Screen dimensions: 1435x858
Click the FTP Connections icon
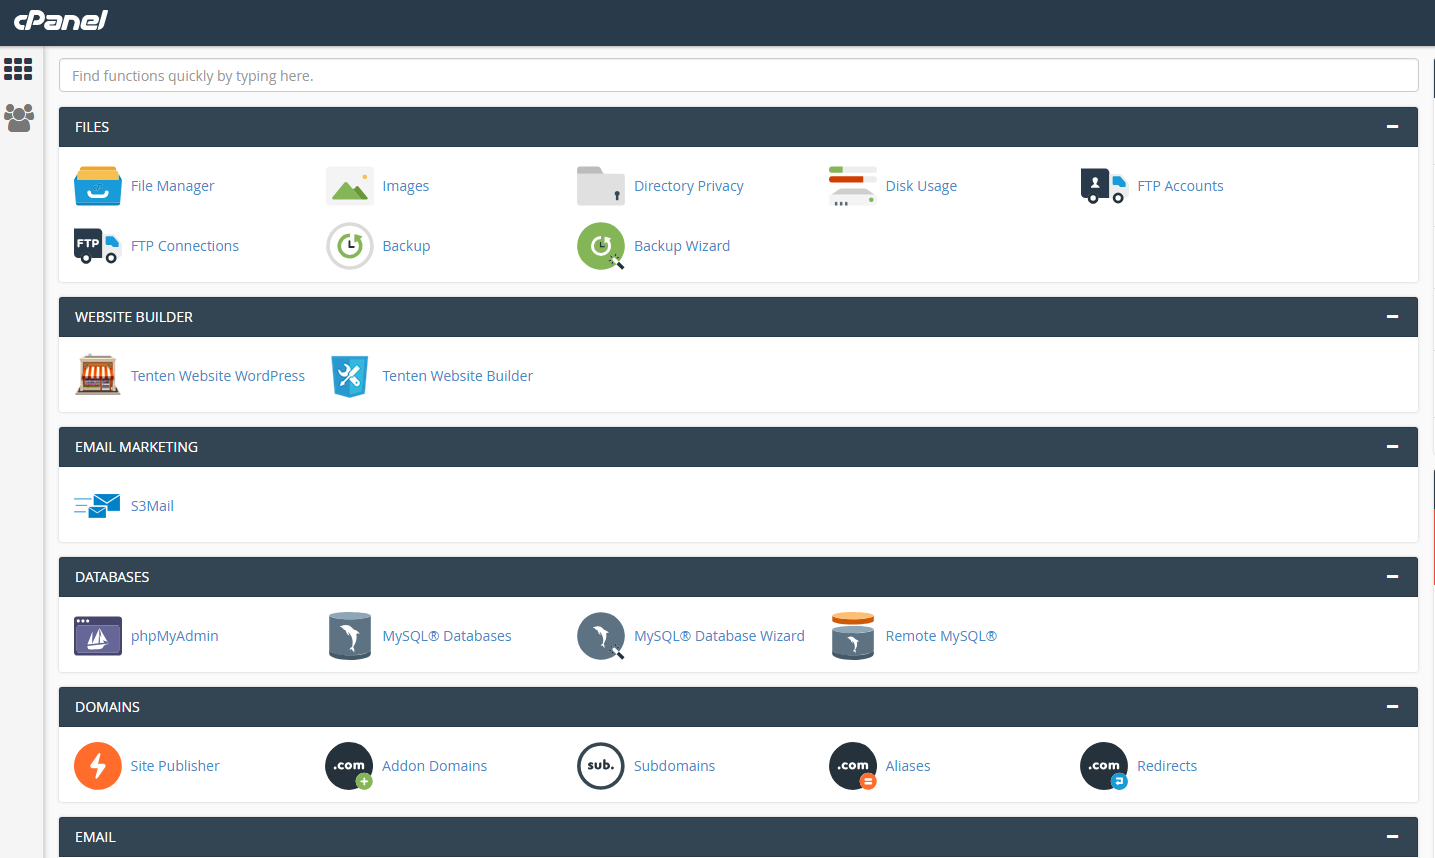(x=98, y=246)
